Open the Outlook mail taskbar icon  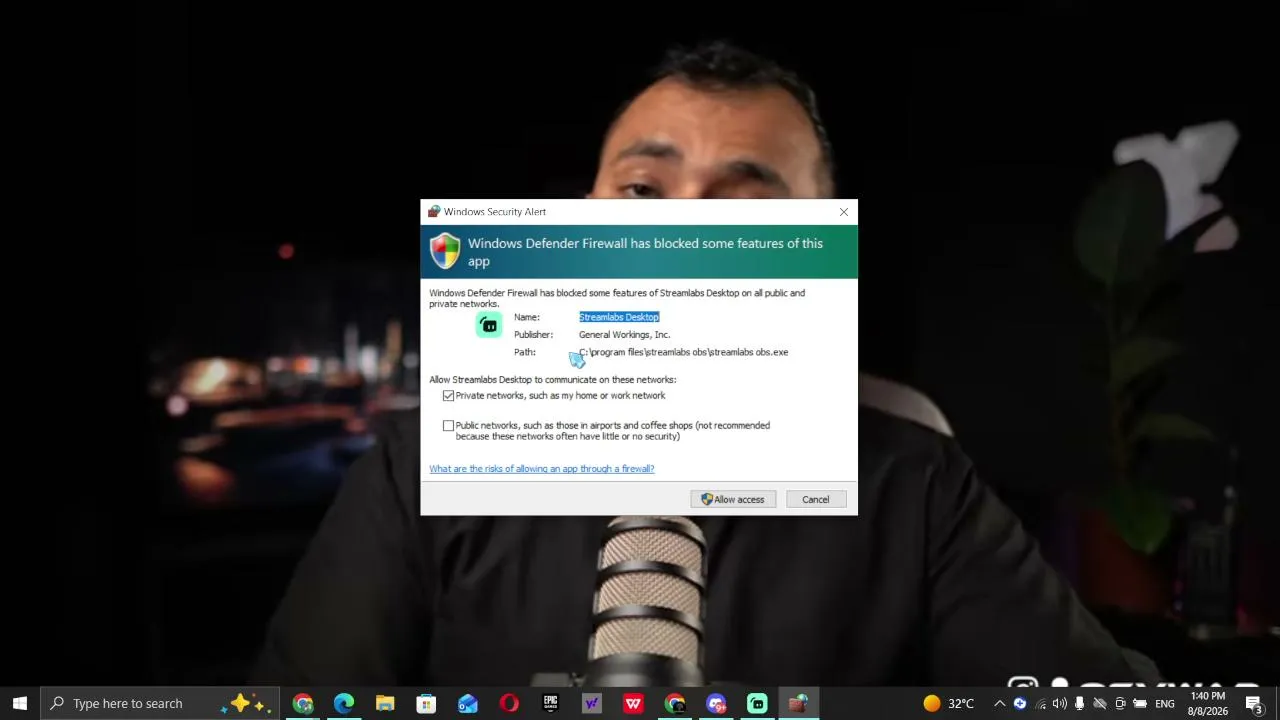click(x=468, y=703)
